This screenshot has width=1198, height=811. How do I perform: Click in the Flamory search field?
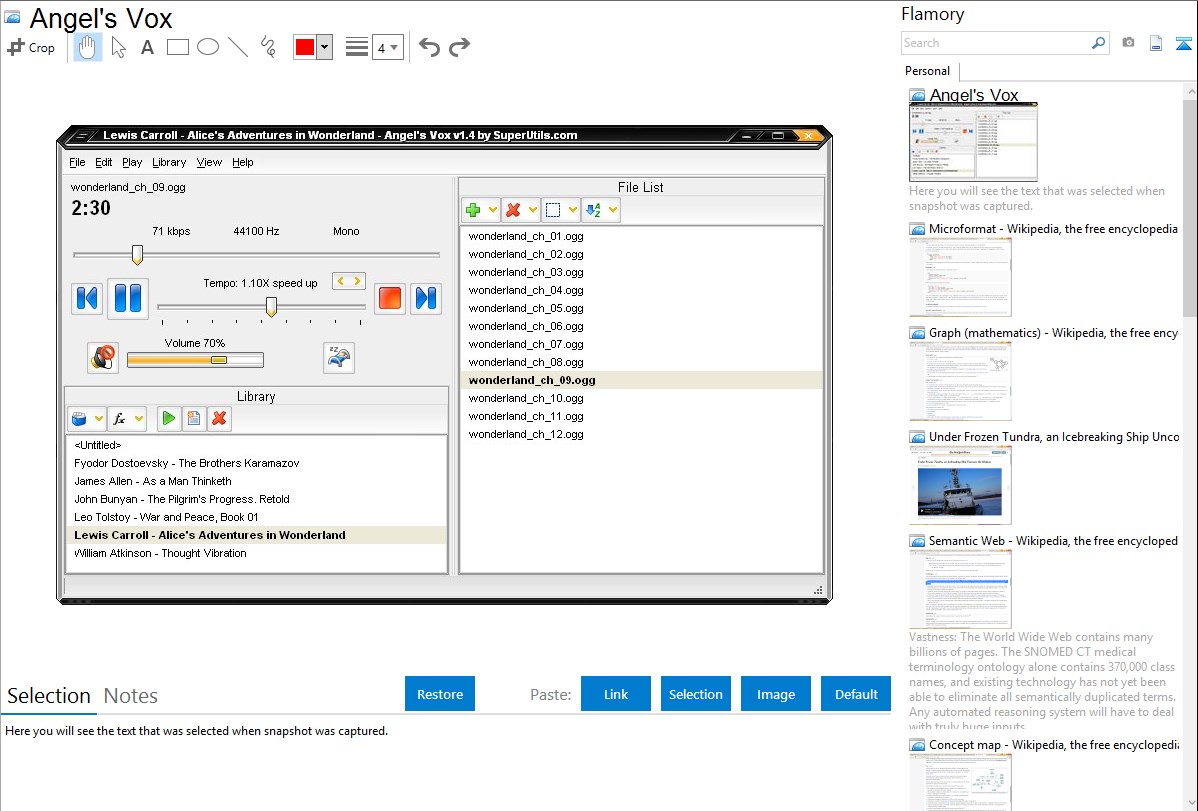995,43
